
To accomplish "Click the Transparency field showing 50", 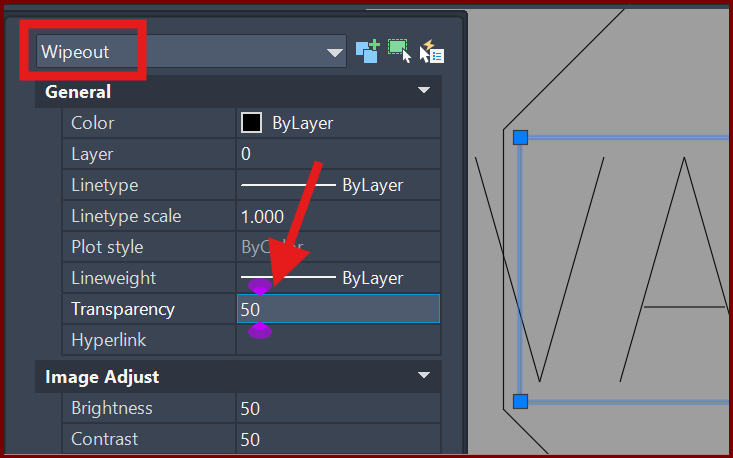I will (x=337, y=309).
